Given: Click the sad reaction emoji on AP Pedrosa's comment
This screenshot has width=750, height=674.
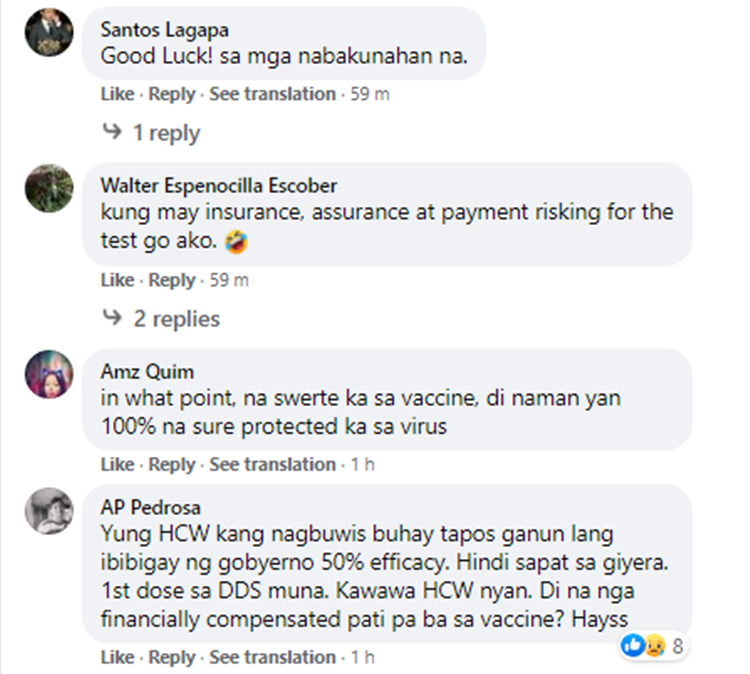Looking at the screenshot, I should 654,646.
